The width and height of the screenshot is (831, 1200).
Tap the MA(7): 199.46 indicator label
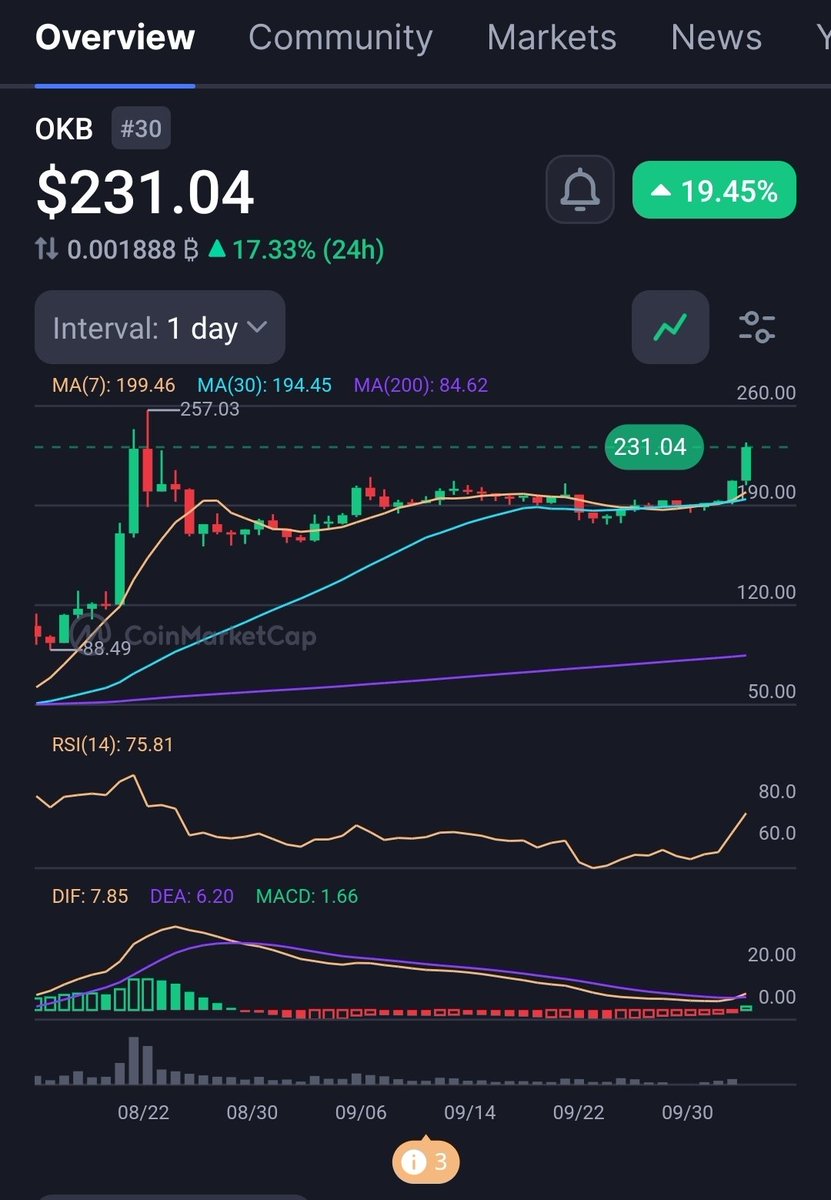pos(114,385)
